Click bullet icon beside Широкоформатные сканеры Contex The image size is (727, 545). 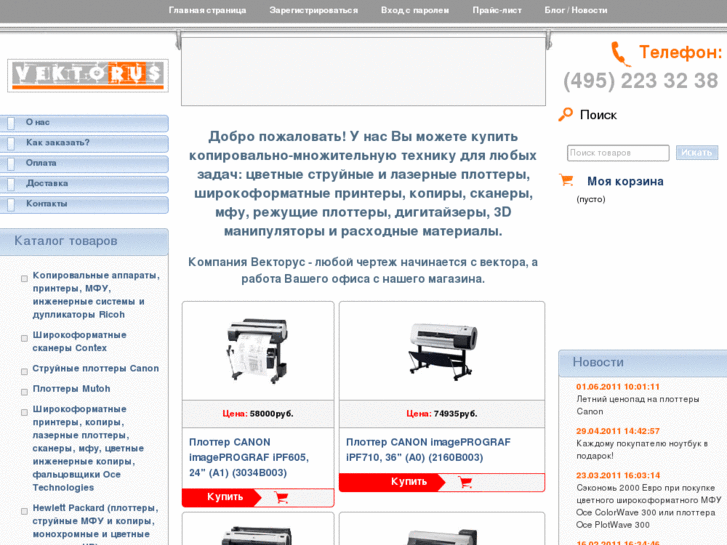click(x=24, y=338)
